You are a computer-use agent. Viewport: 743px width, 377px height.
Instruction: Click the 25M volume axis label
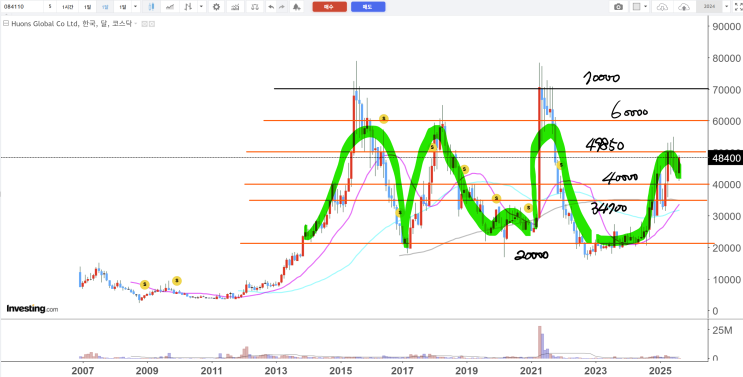pyautogui.click(x=723, y=330)
